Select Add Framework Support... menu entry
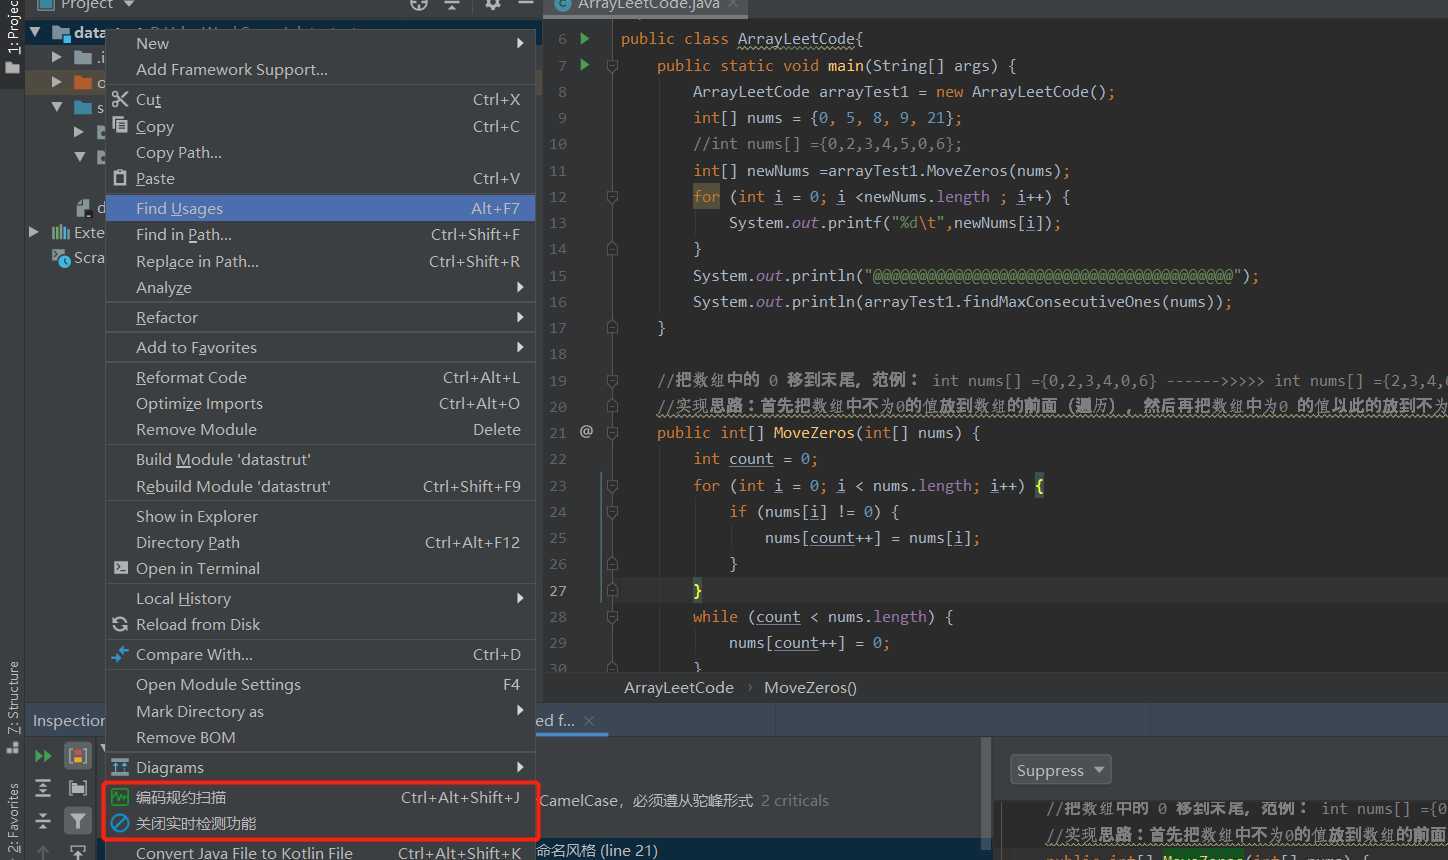The image size is (1448, 860). click(x=321, y=69)
